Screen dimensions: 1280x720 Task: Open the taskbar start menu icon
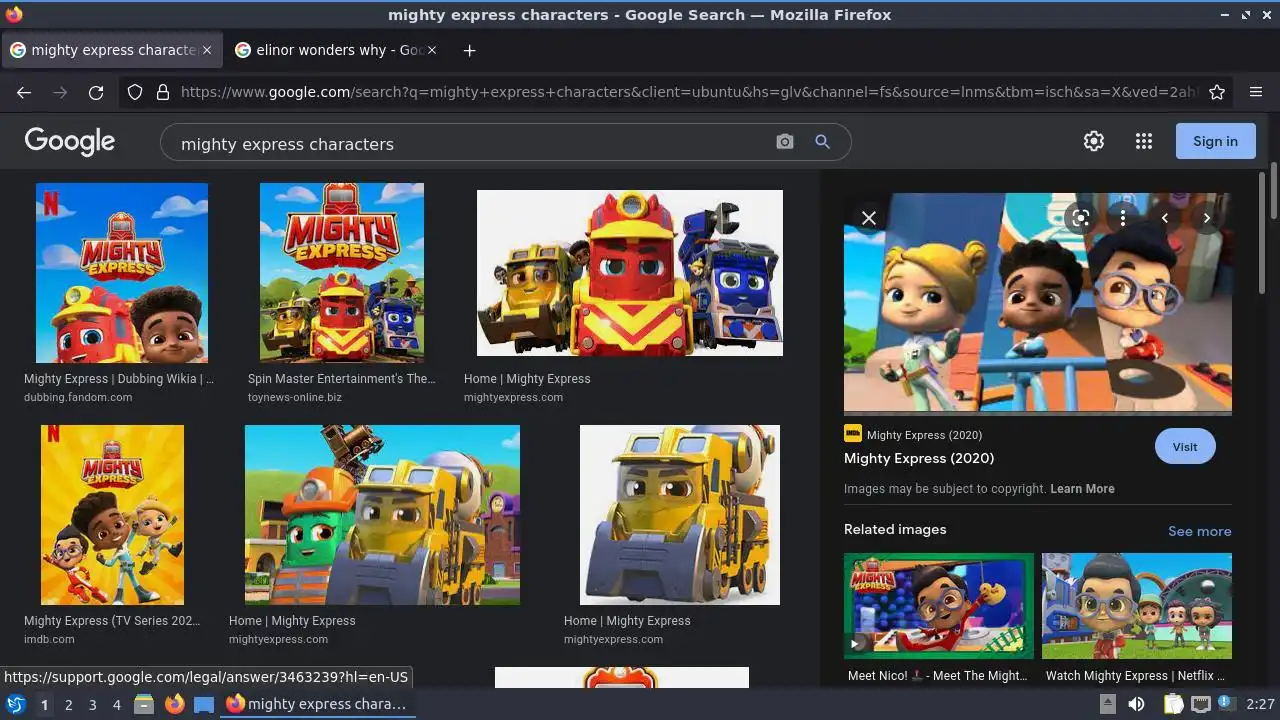[16, 704]
